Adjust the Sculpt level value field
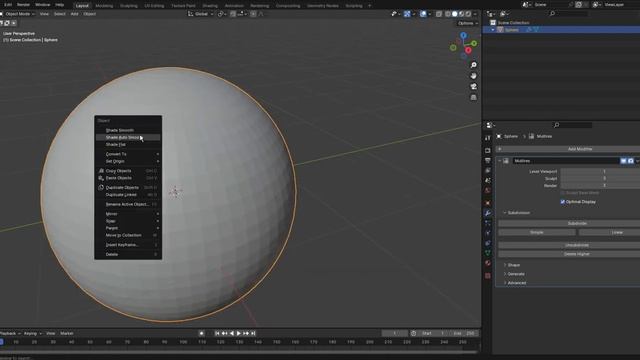This screenshot has width=640, height=360. [x=600, y=178]
